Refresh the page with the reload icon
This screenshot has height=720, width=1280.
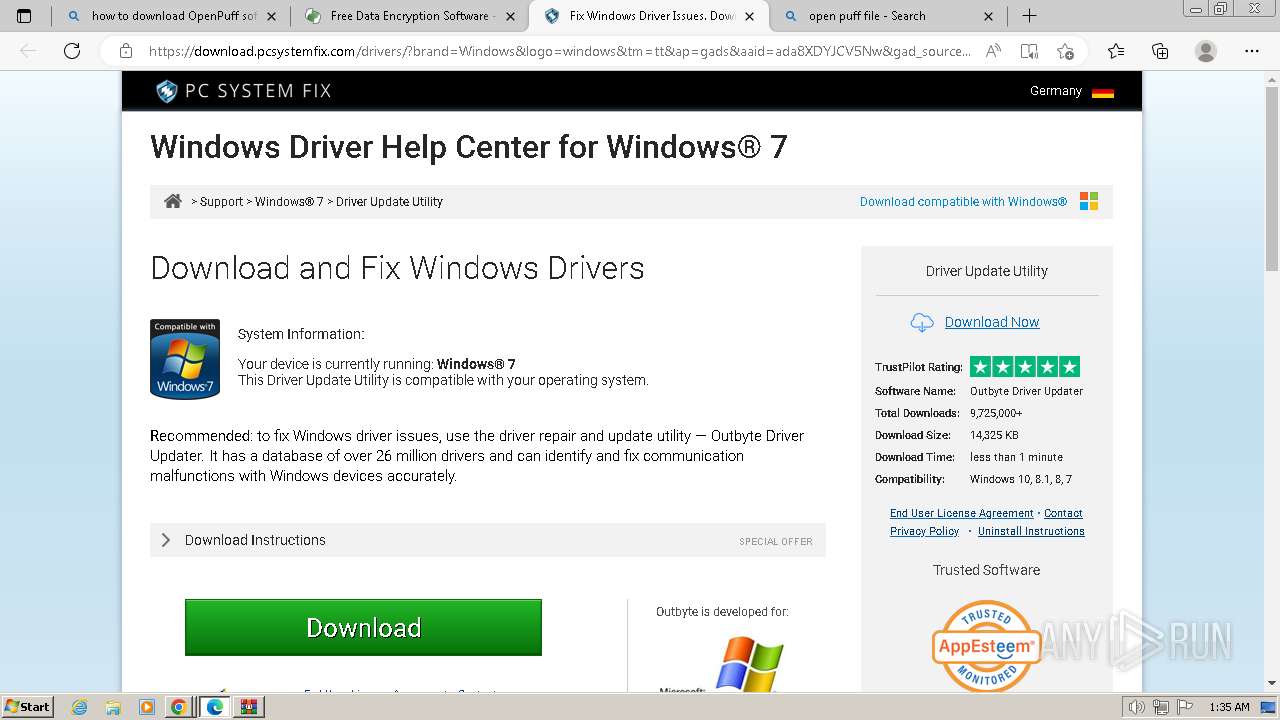coord(72,51)
